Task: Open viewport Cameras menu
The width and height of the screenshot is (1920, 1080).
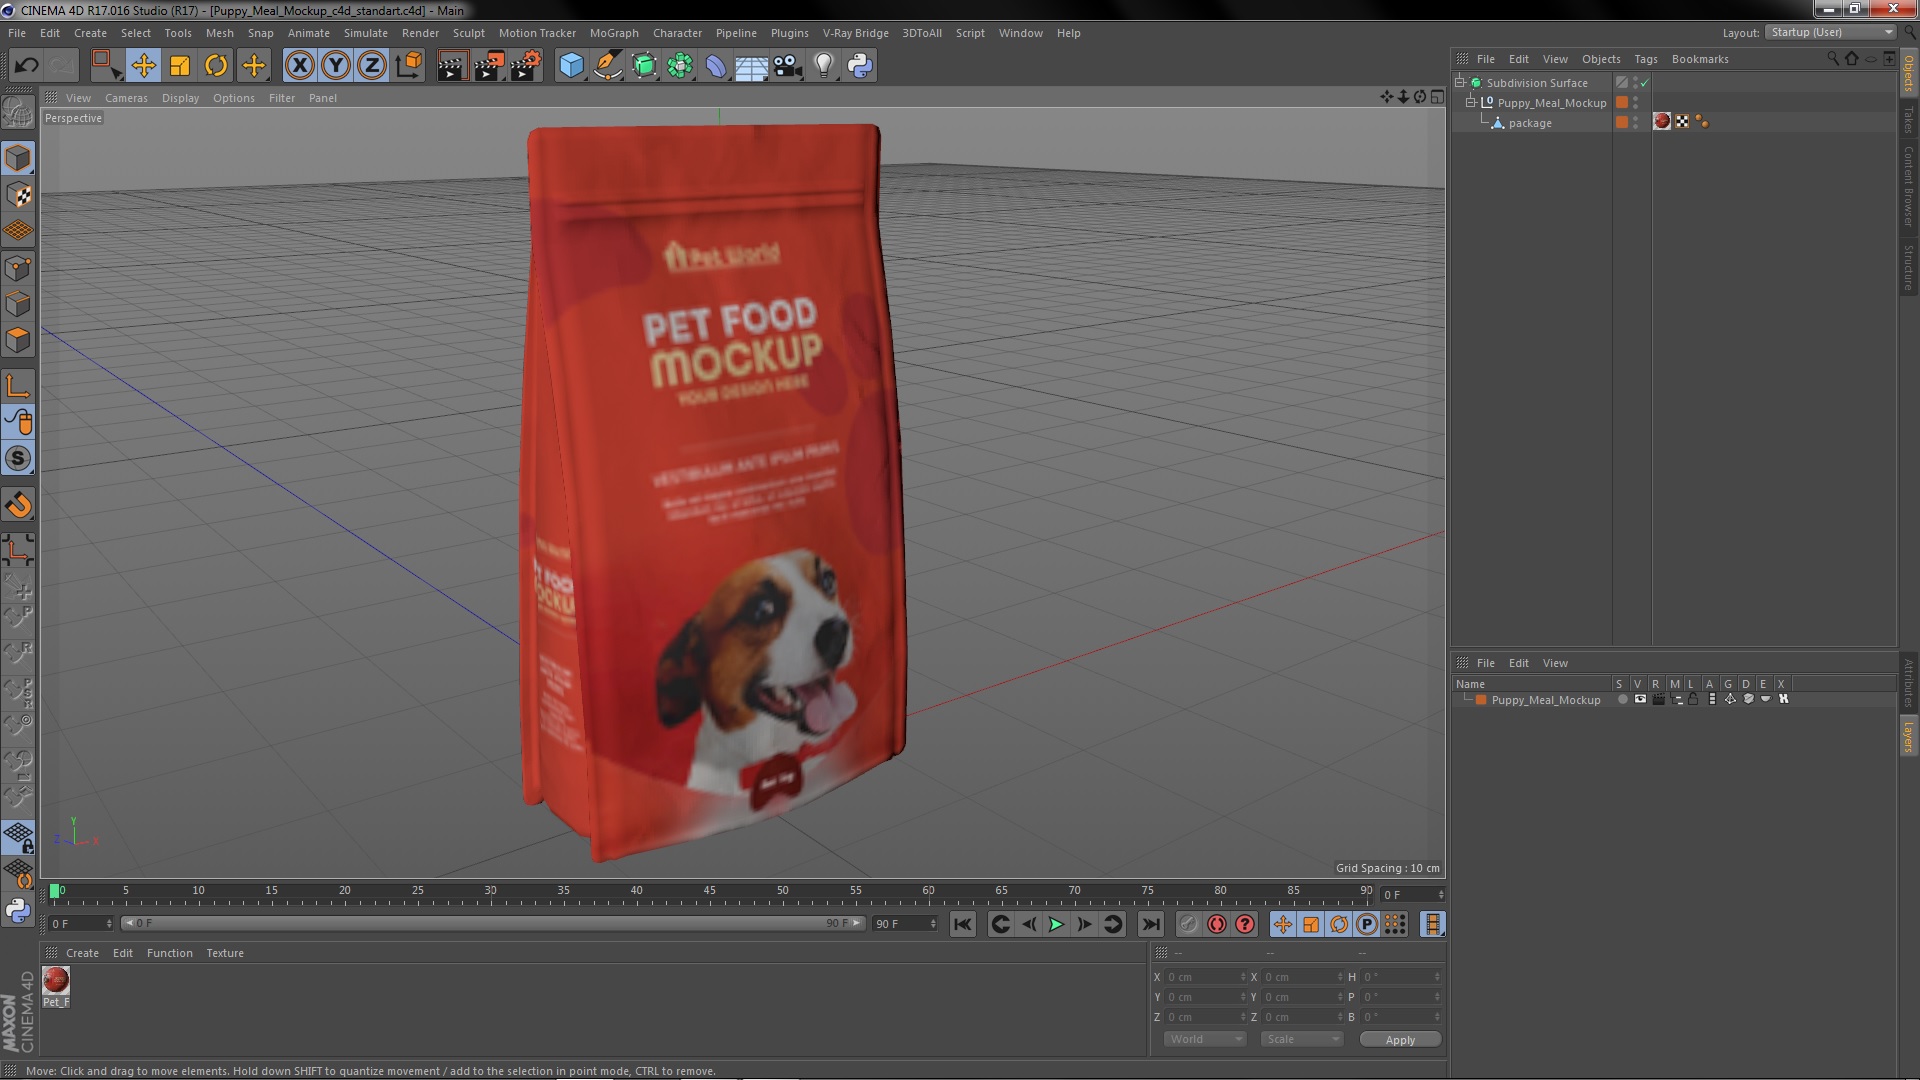Action: [x=126, y=98]
